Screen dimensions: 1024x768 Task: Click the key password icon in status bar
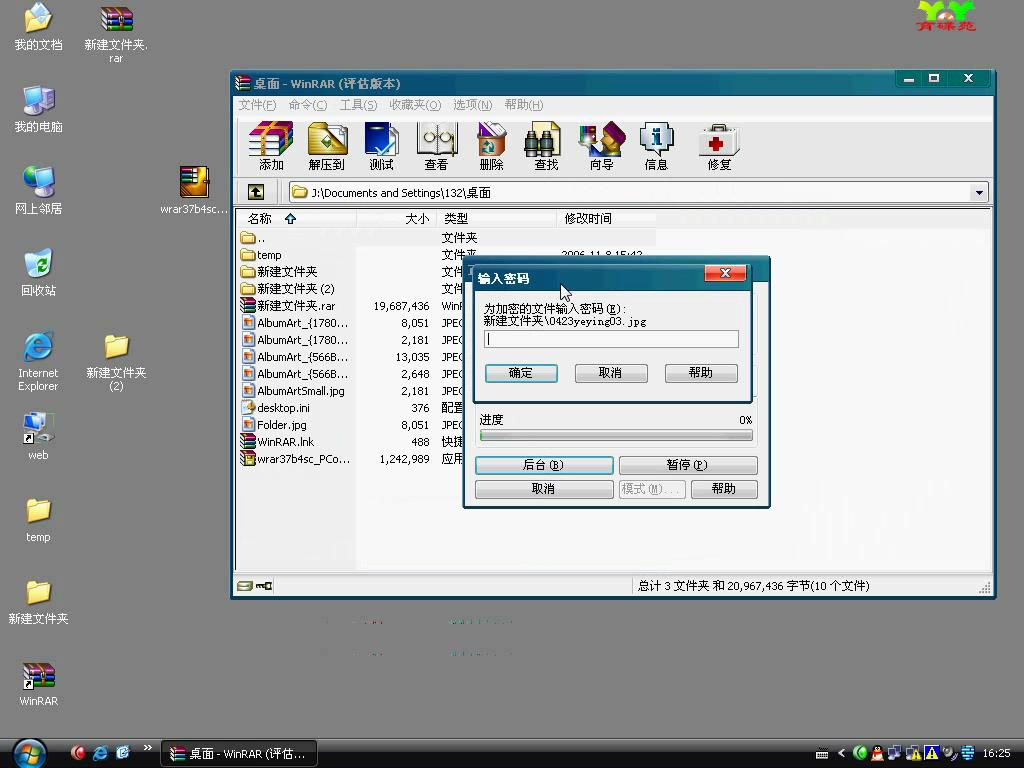pyautogui.click(x=264, y=586)
